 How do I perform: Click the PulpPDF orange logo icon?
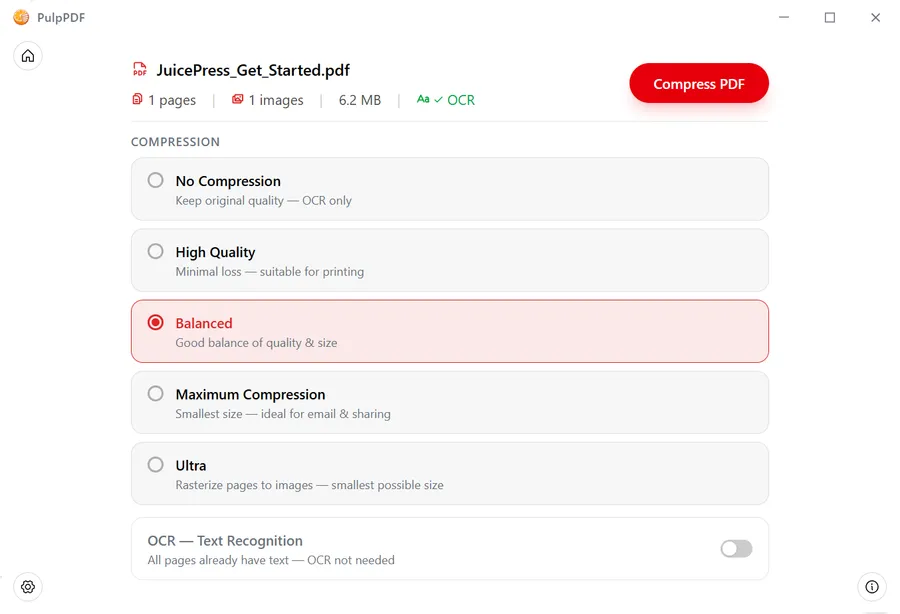21,17
